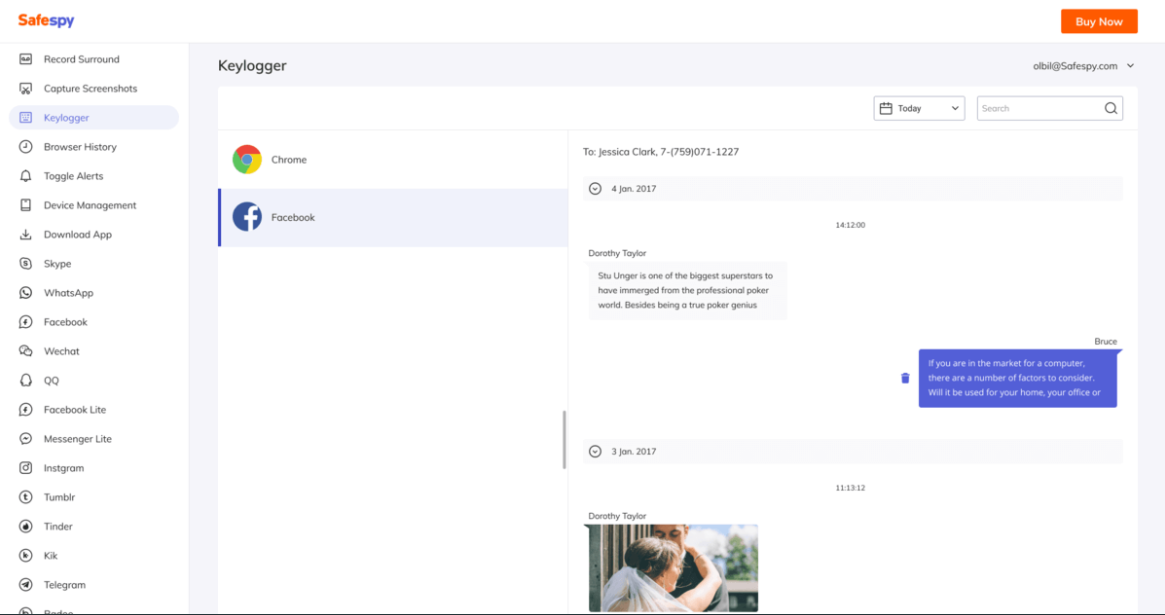The height and width of the screenshot is (615, 1165).
Task: Click the Skype icon in the sidebar
Action: click(25, 264)
